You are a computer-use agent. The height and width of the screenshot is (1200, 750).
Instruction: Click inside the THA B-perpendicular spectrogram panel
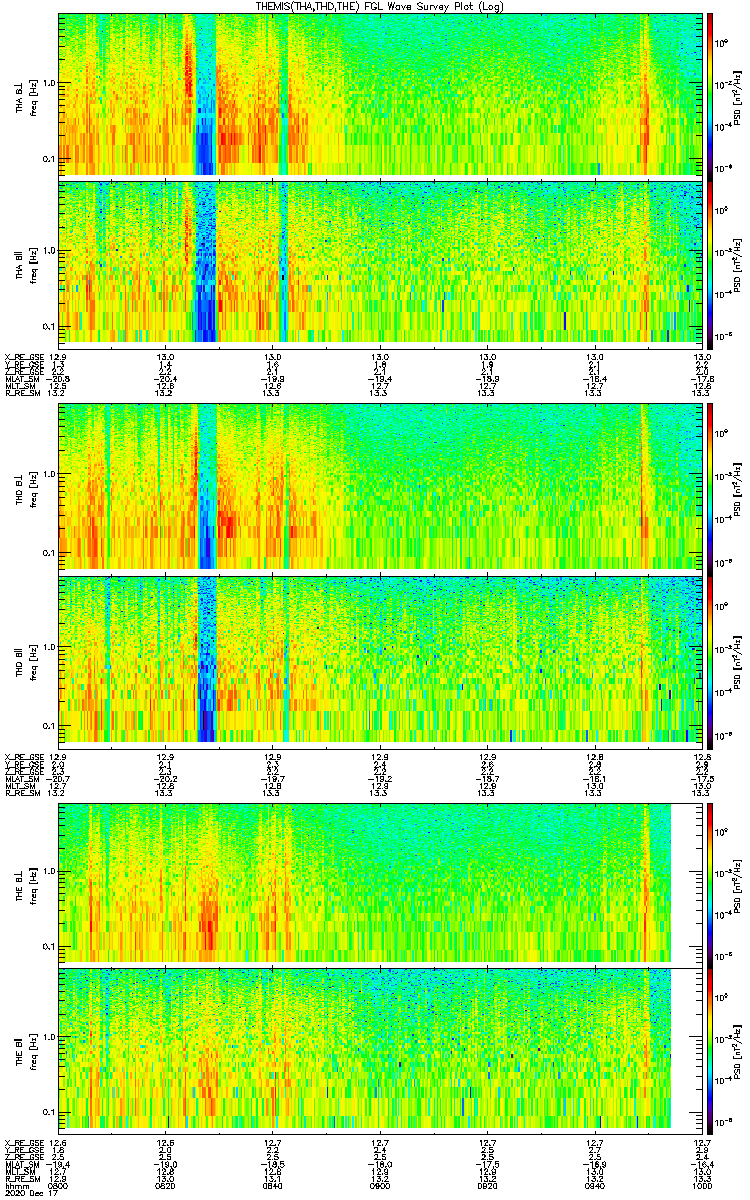click(x=380, y=95)
